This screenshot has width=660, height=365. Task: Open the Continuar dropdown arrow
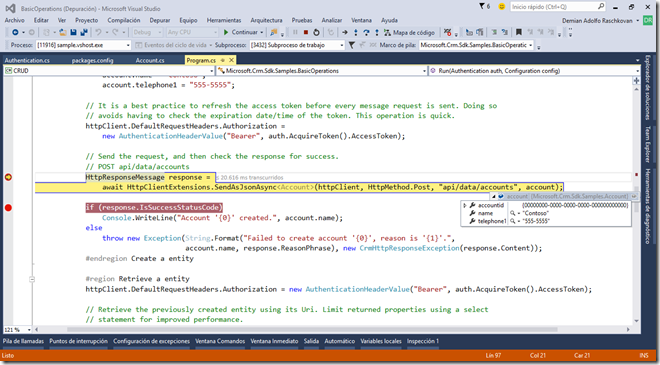coord(261,32)
